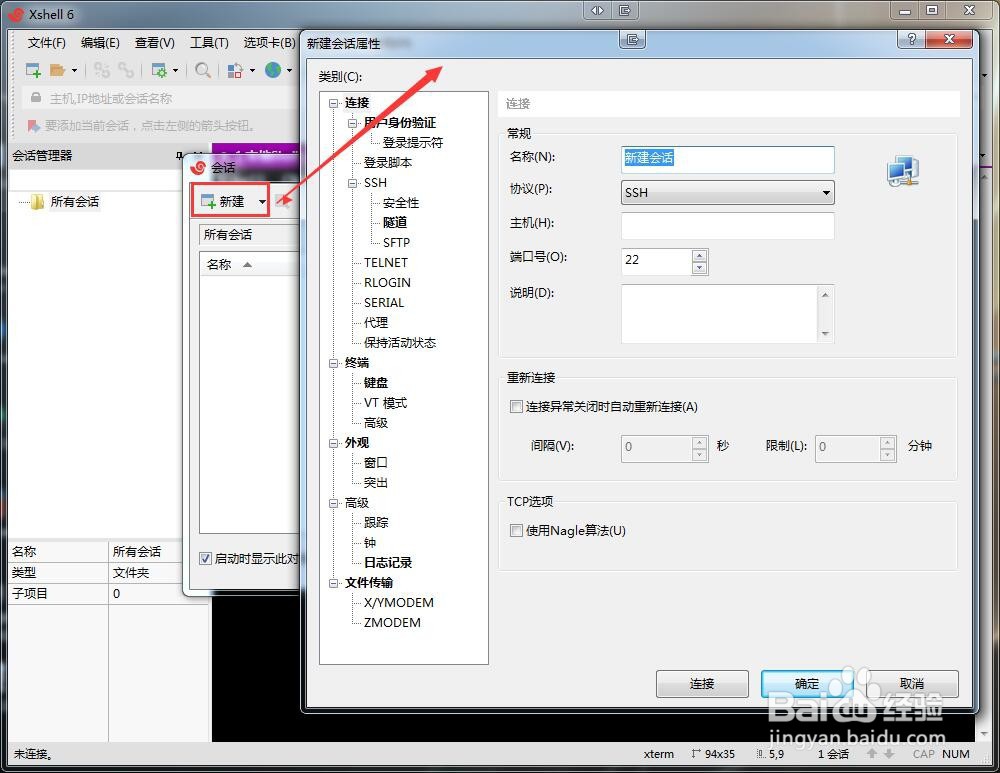
Task: Click the 名称 column header in Sessions dialog
Action: [x=249, y=264]
